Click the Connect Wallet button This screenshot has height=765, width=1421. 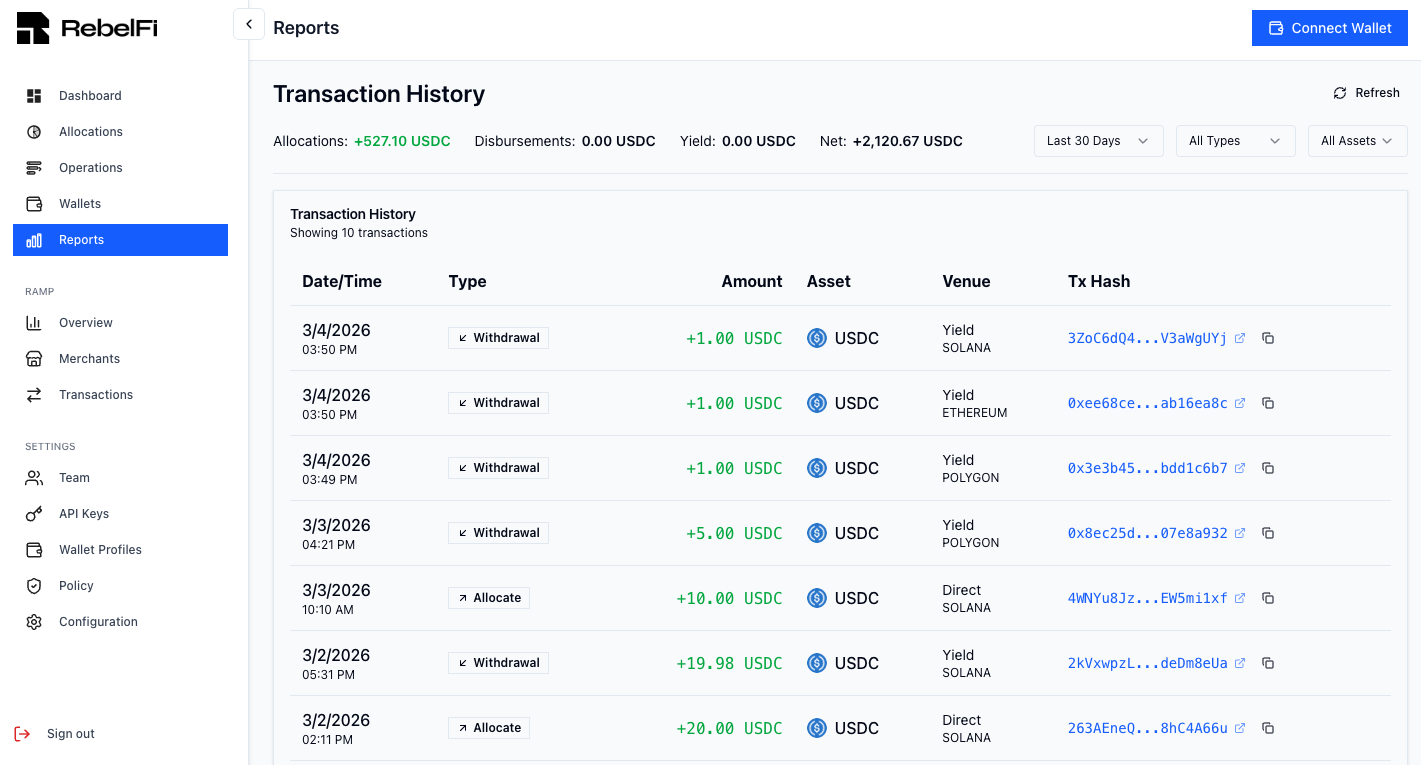(1329, 27)
